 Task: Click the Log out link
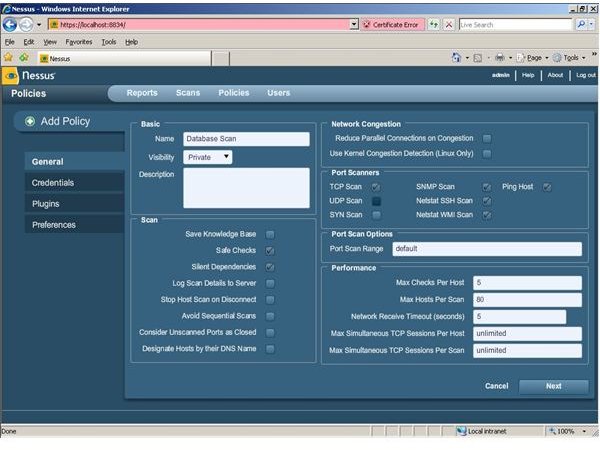point(586,75)
